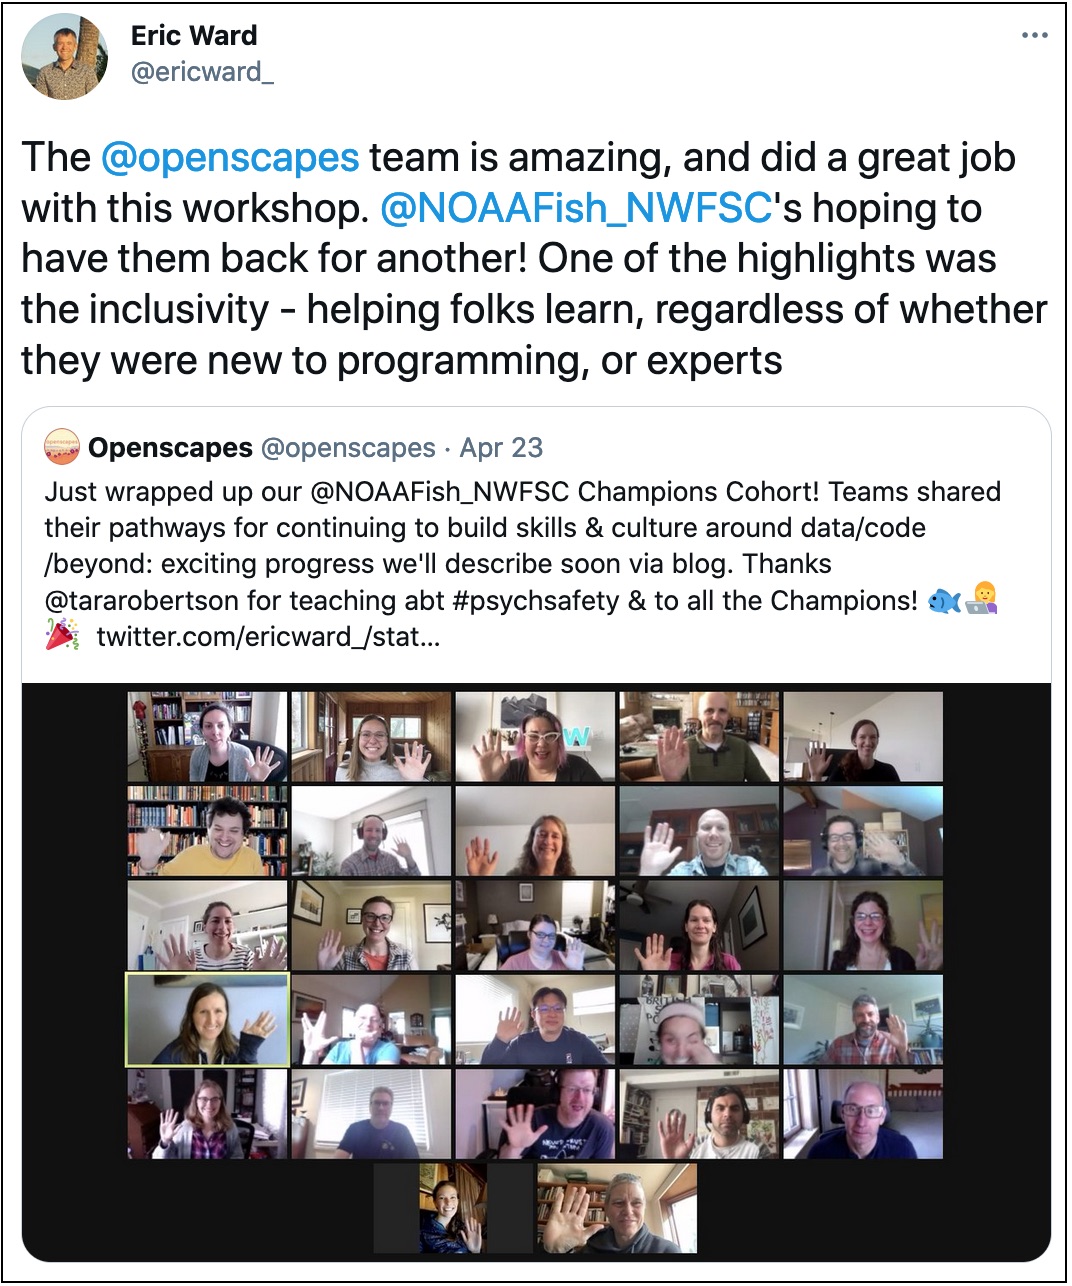Viewport: 1072px width, 1286px height.
Task: Click the Openscapes name in quoted tweet
Action: pos(170,447)
